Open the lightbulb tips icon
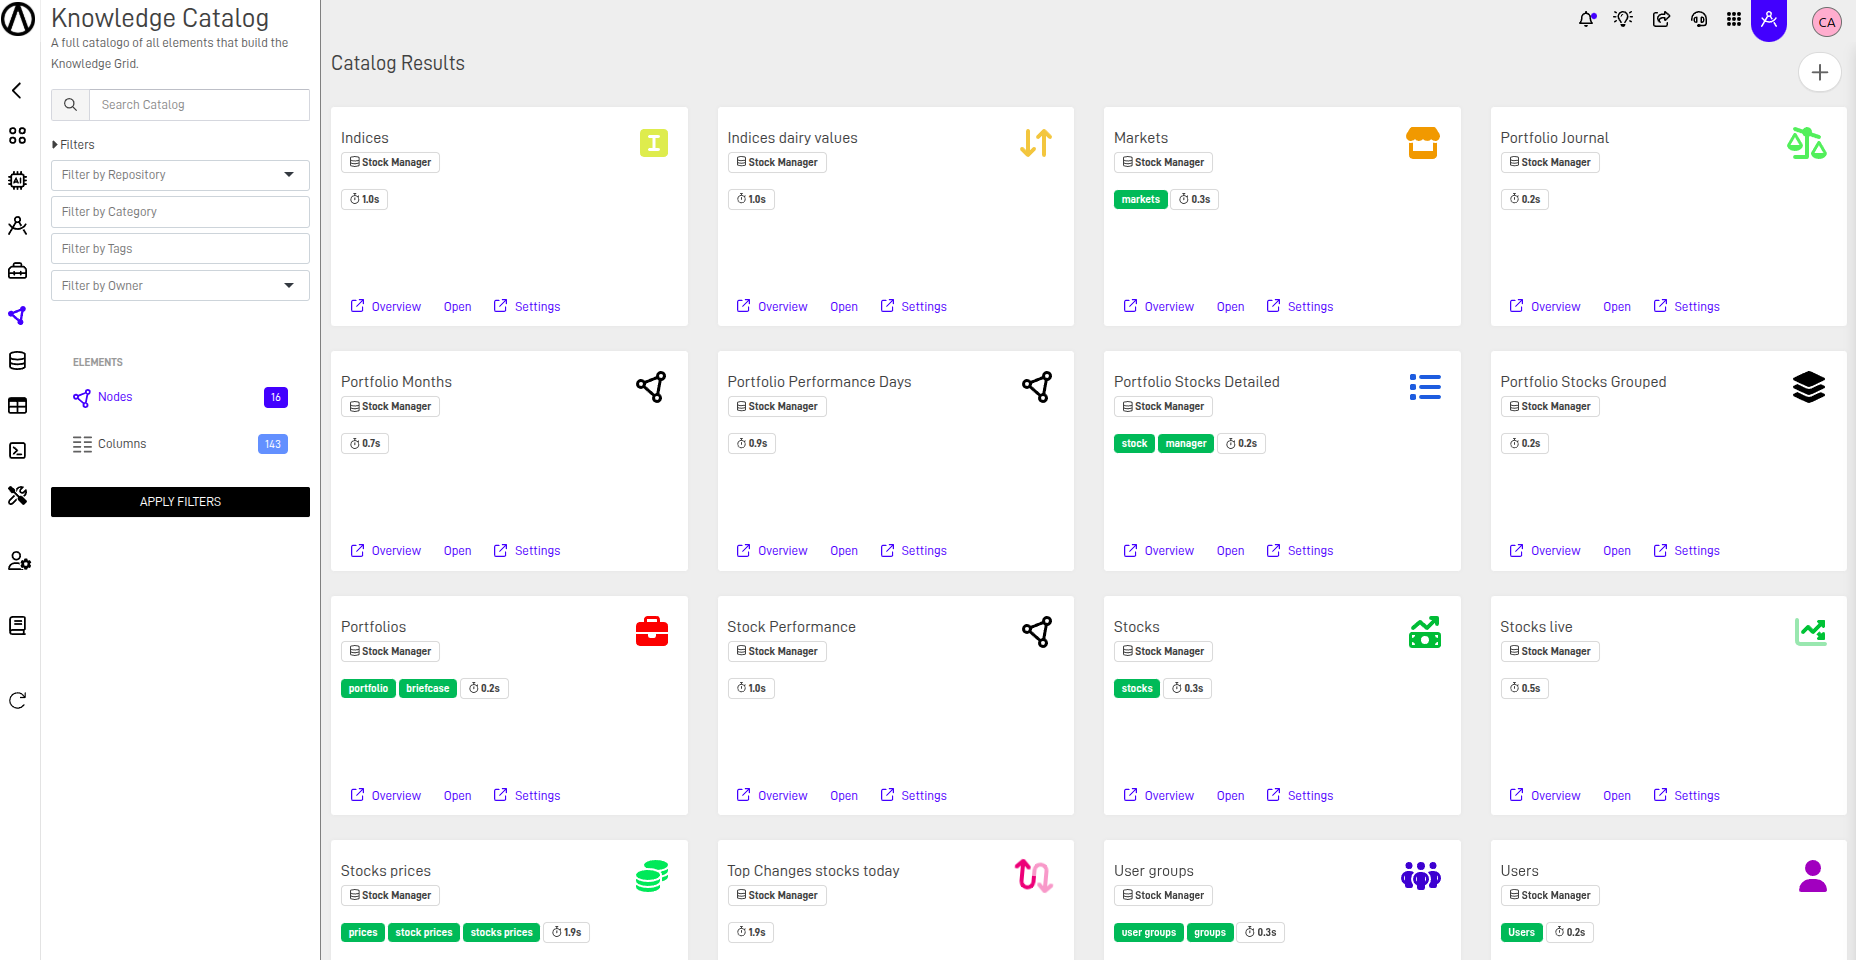 (x=1623, y=19)
